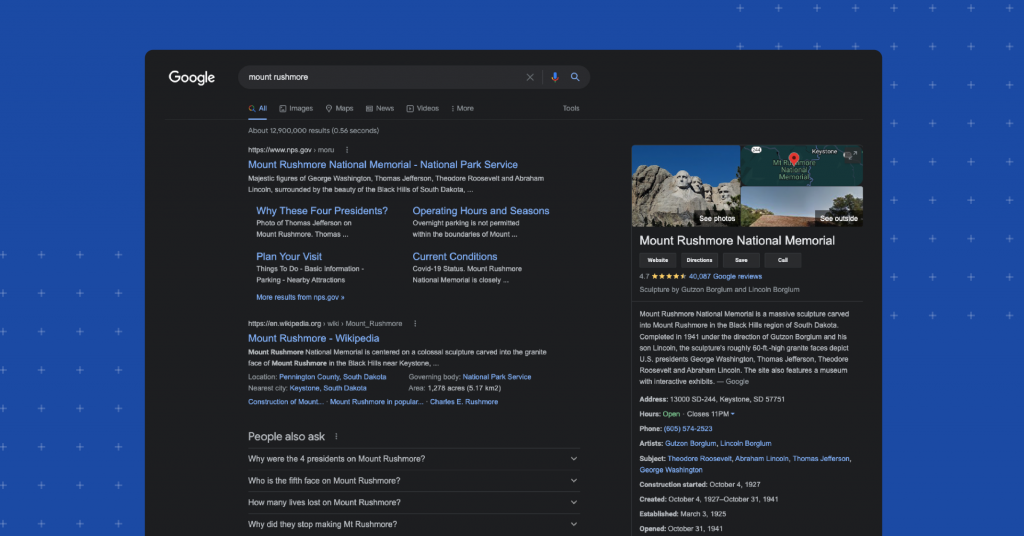1024x536 pixels.
Task: Click See photos thumbnail
Action: (686, 186)
